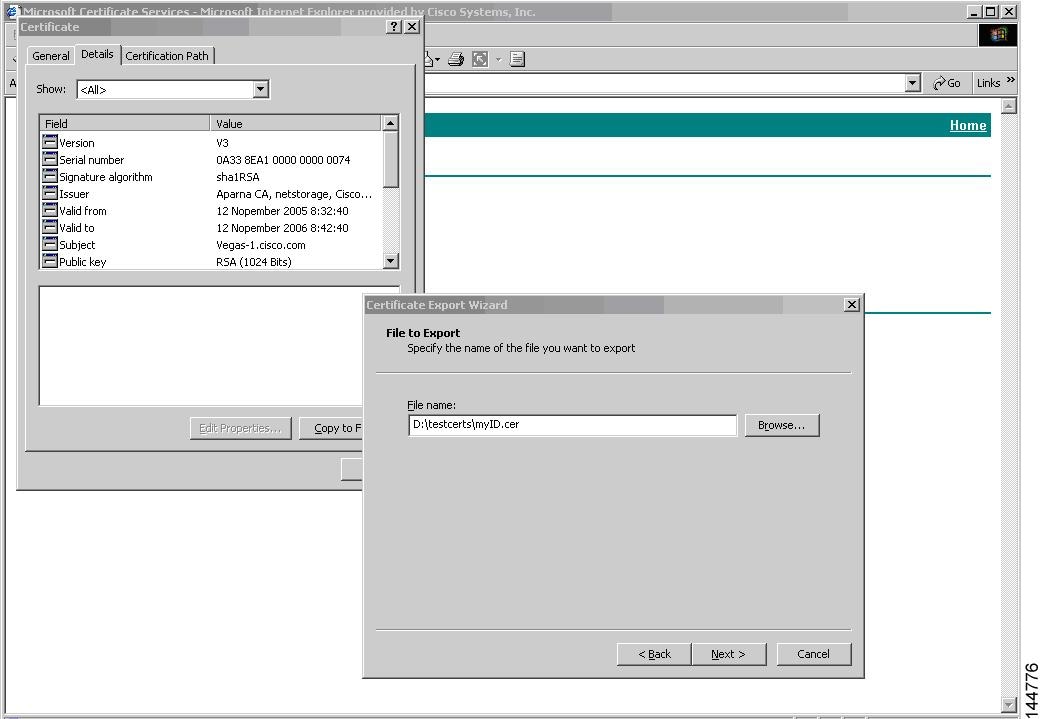Select the RSA (1024 Bits) value

(x=254, y=262)
